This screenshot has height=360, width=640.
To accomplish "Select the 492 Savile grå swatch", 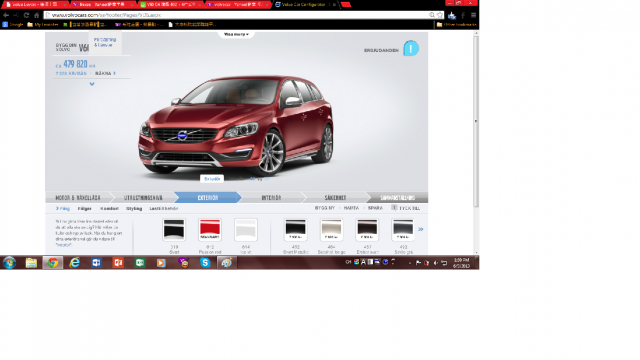I will (403, 230).
